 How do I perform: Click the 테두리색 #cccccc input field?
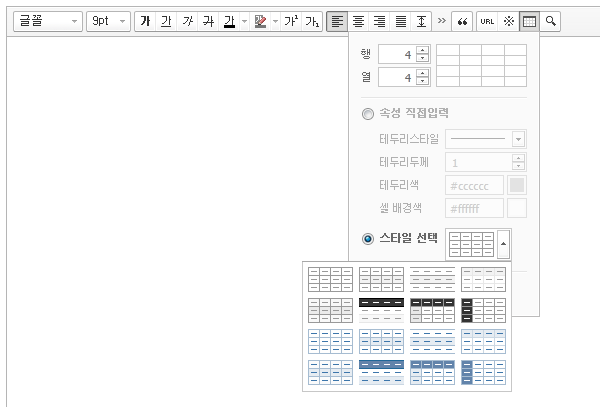(x=474, y=185)
